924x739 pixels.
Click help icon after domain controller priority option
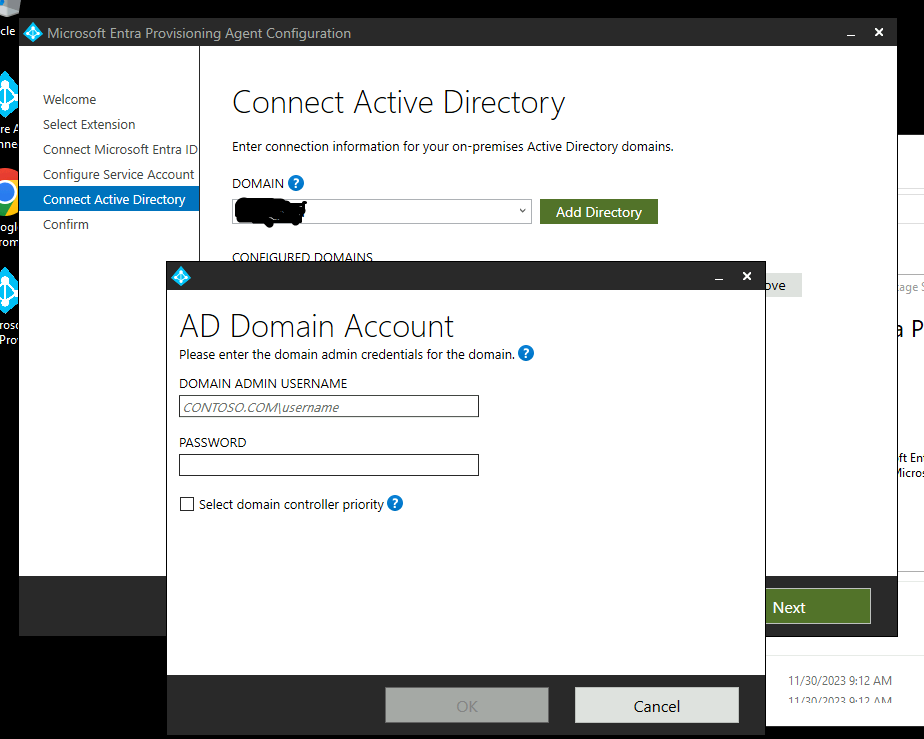point(395,504)
